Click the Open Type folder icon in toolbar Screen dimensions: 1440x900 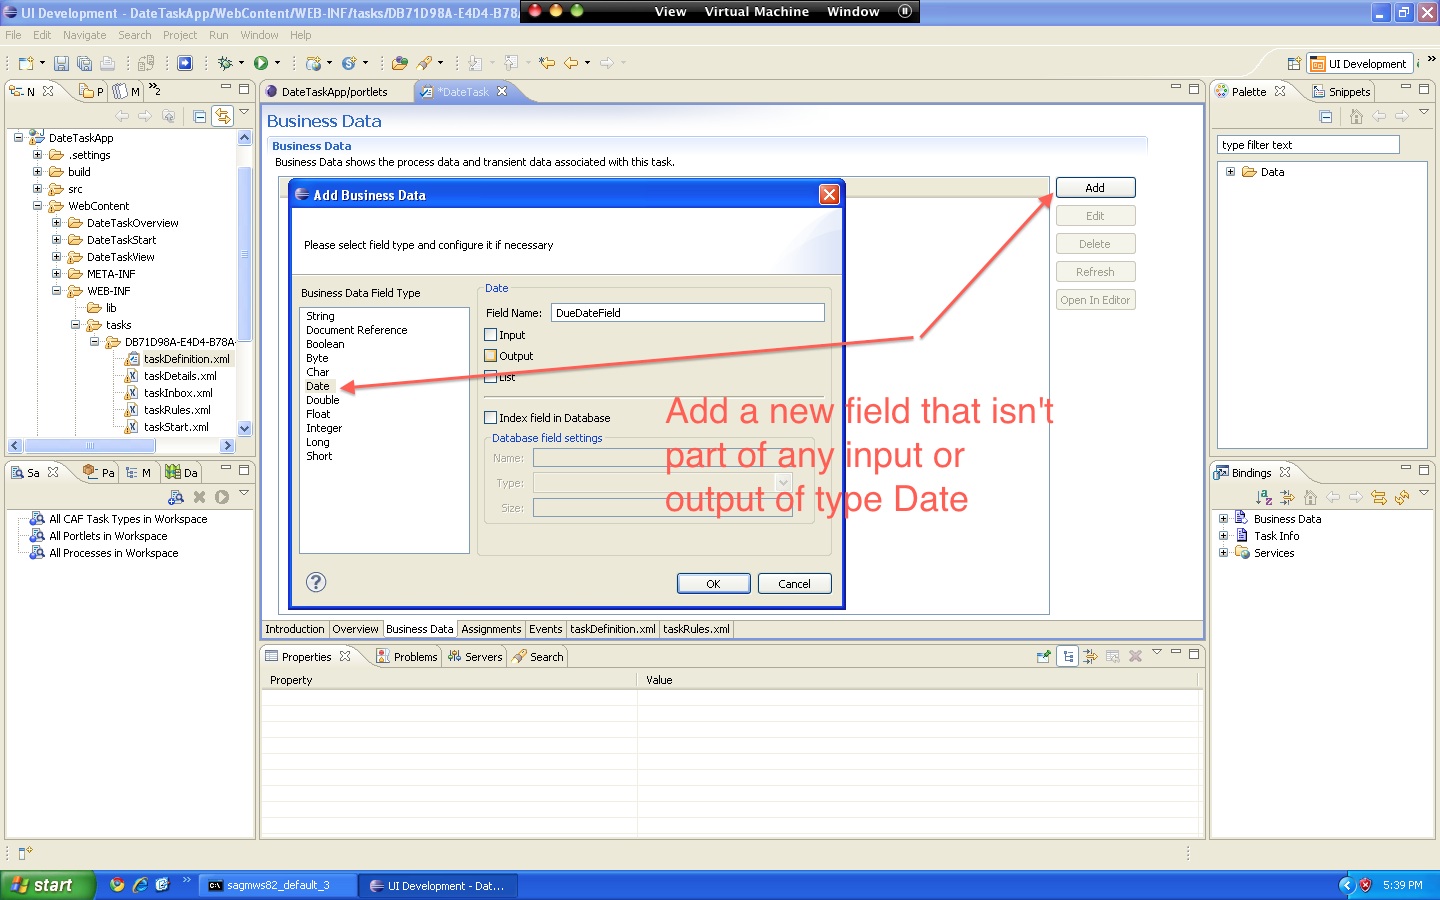coord(400,63)
